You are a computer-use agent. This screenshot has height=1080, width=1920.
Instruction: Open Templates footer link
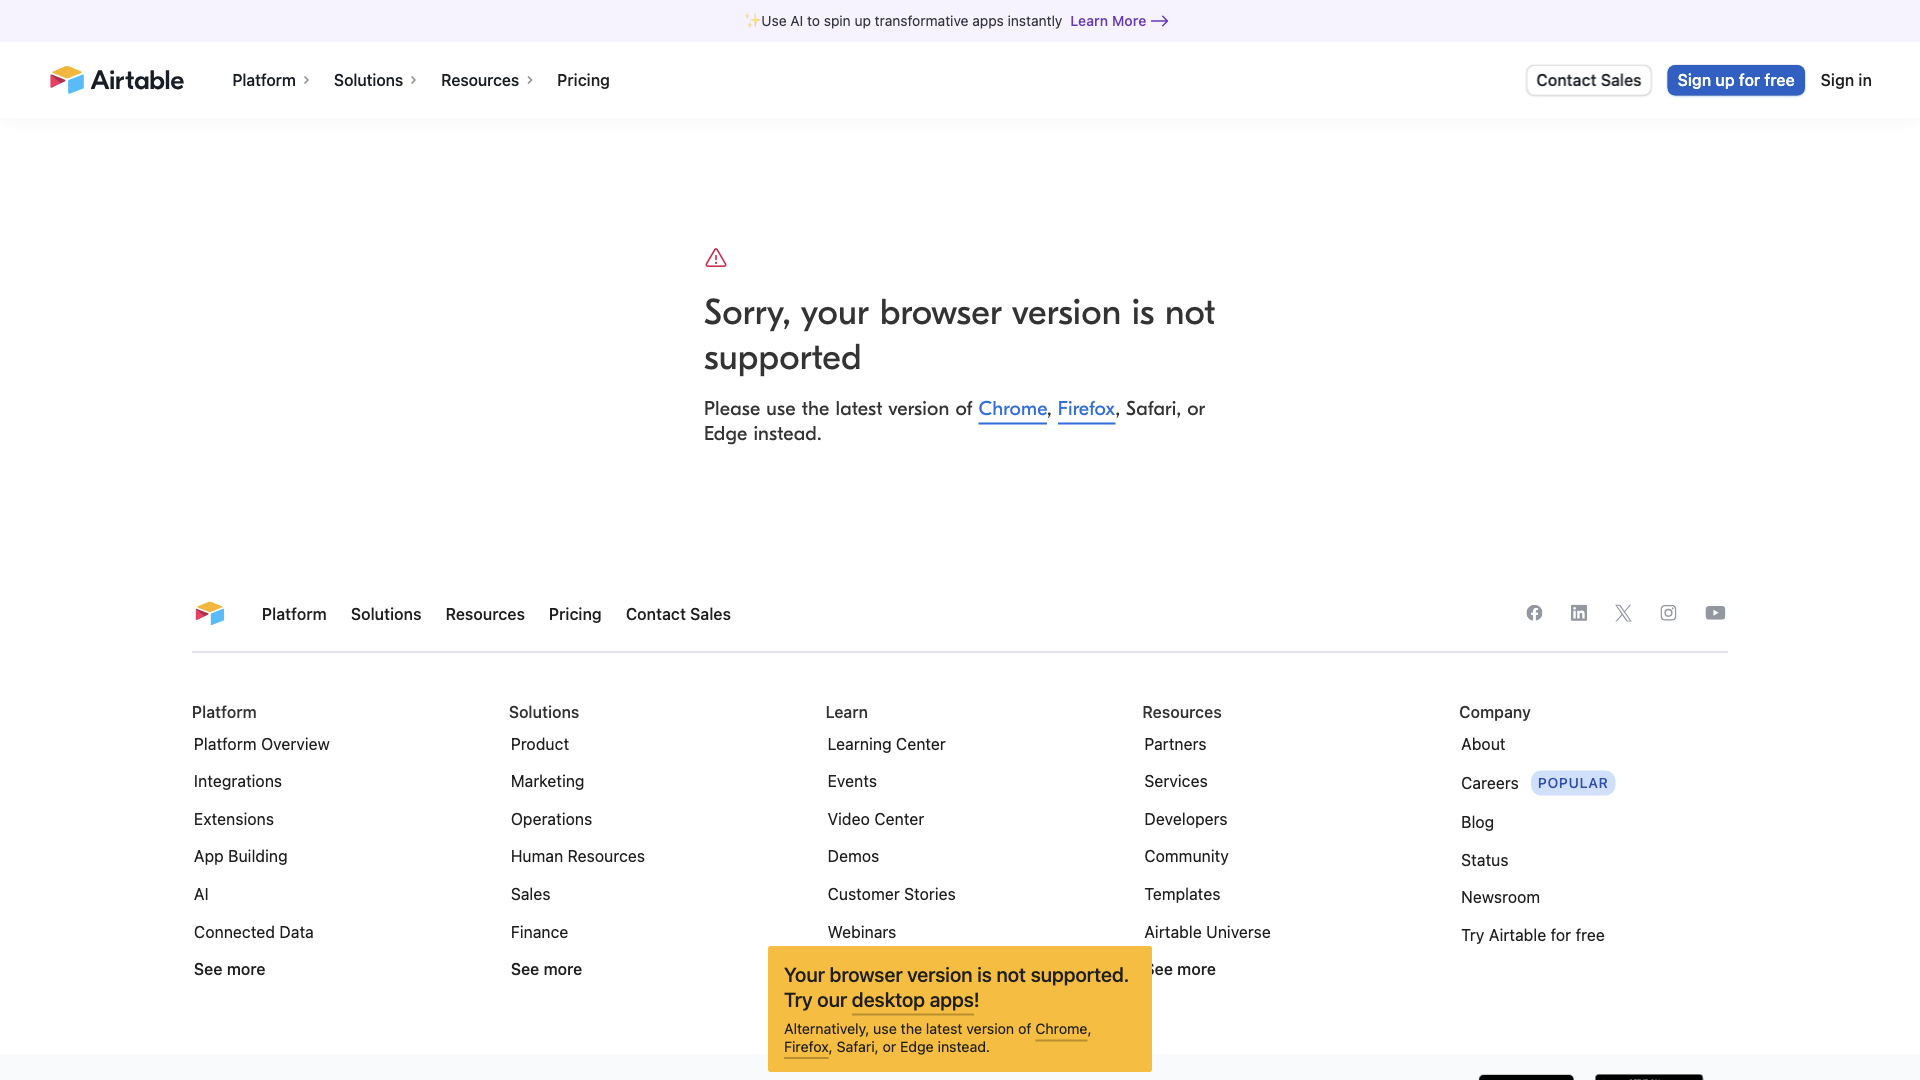point(1182,894)
